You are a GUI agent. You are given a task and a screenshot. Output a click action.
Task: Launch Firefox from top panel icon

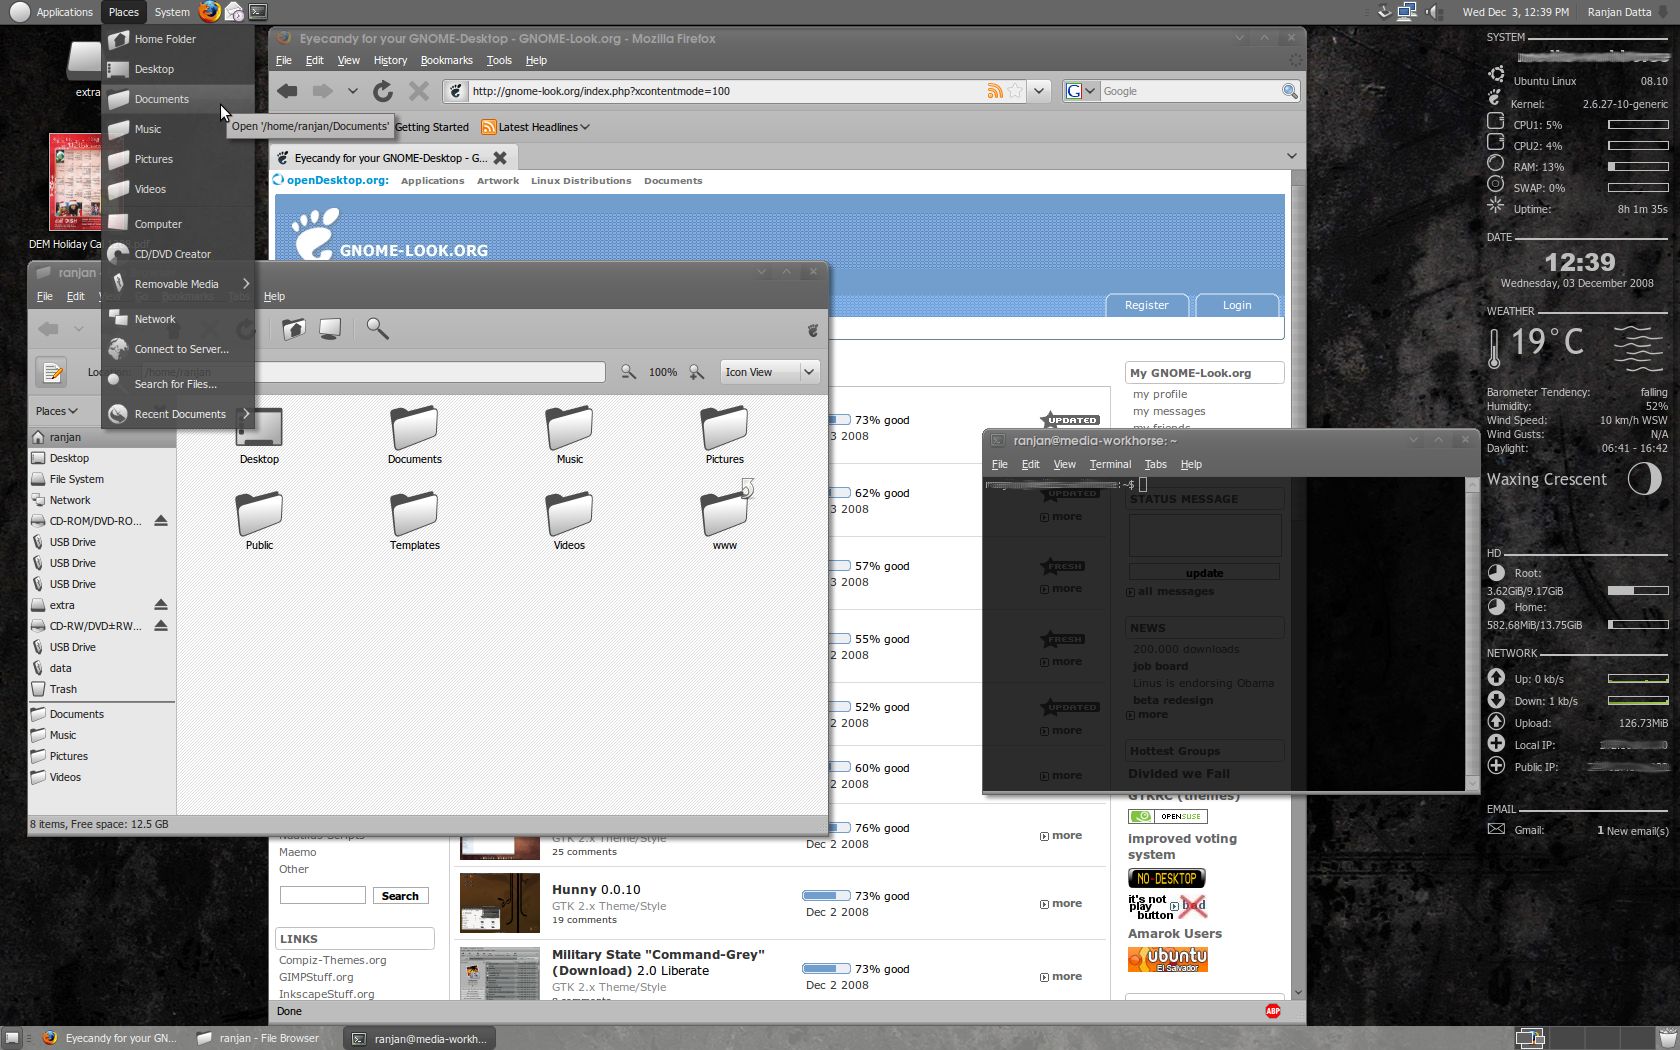[x=209, y=12]
